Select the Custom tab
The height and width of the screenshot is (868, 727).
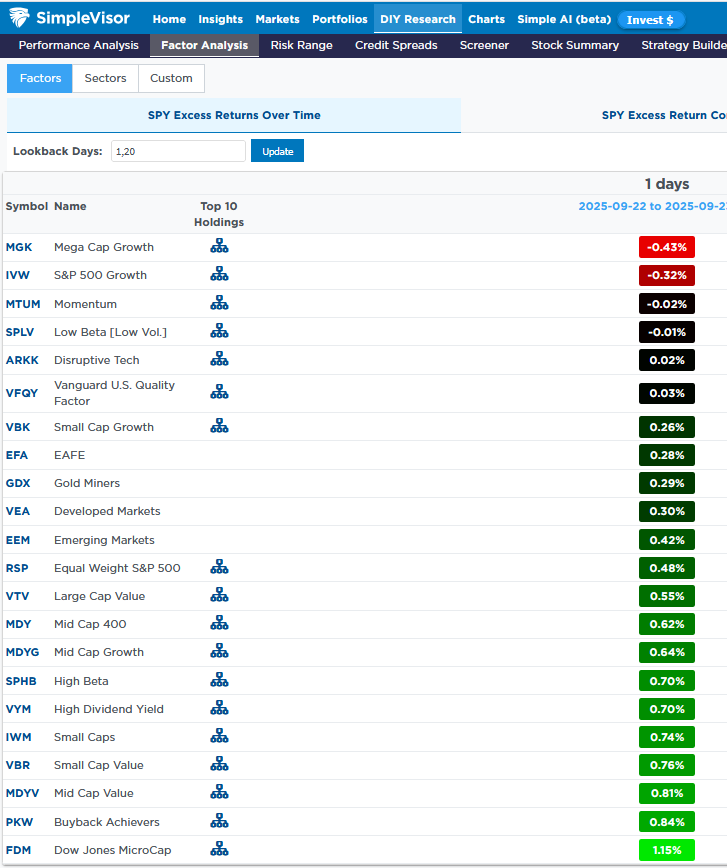pos(171,78)
